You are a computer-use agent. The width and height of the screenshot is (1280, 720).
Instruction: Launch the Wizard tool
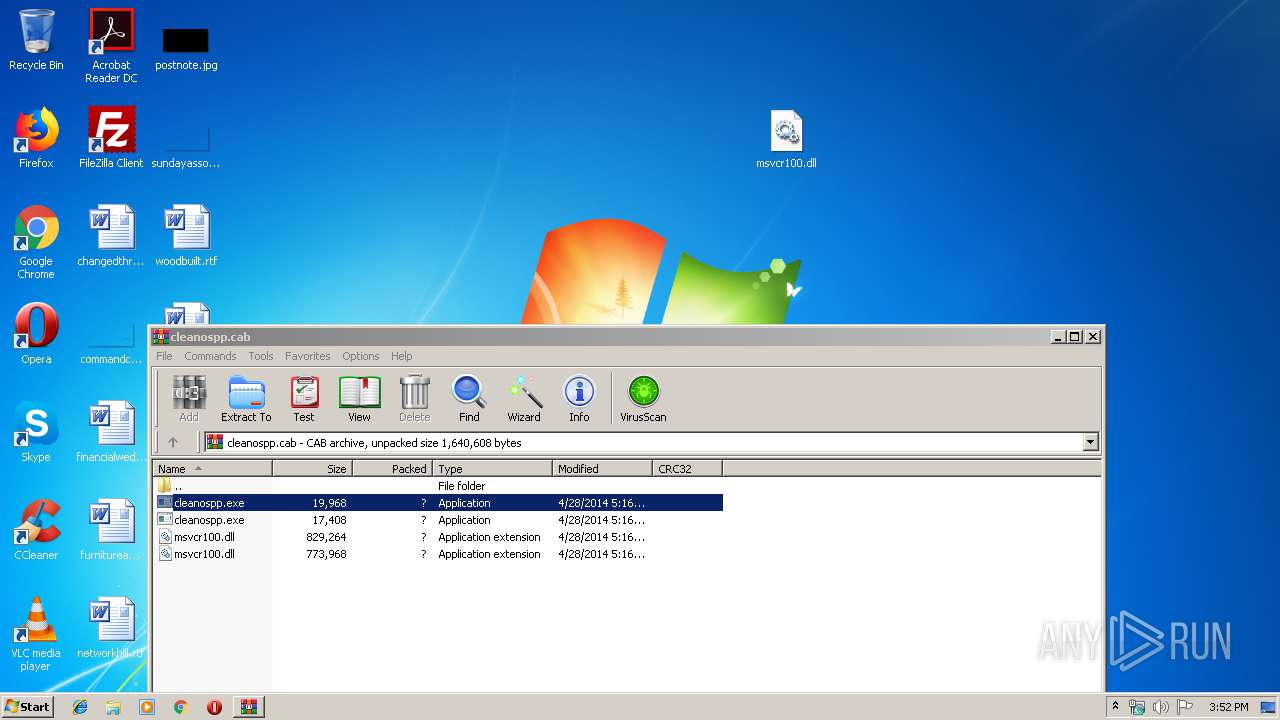tap(524, 399)
